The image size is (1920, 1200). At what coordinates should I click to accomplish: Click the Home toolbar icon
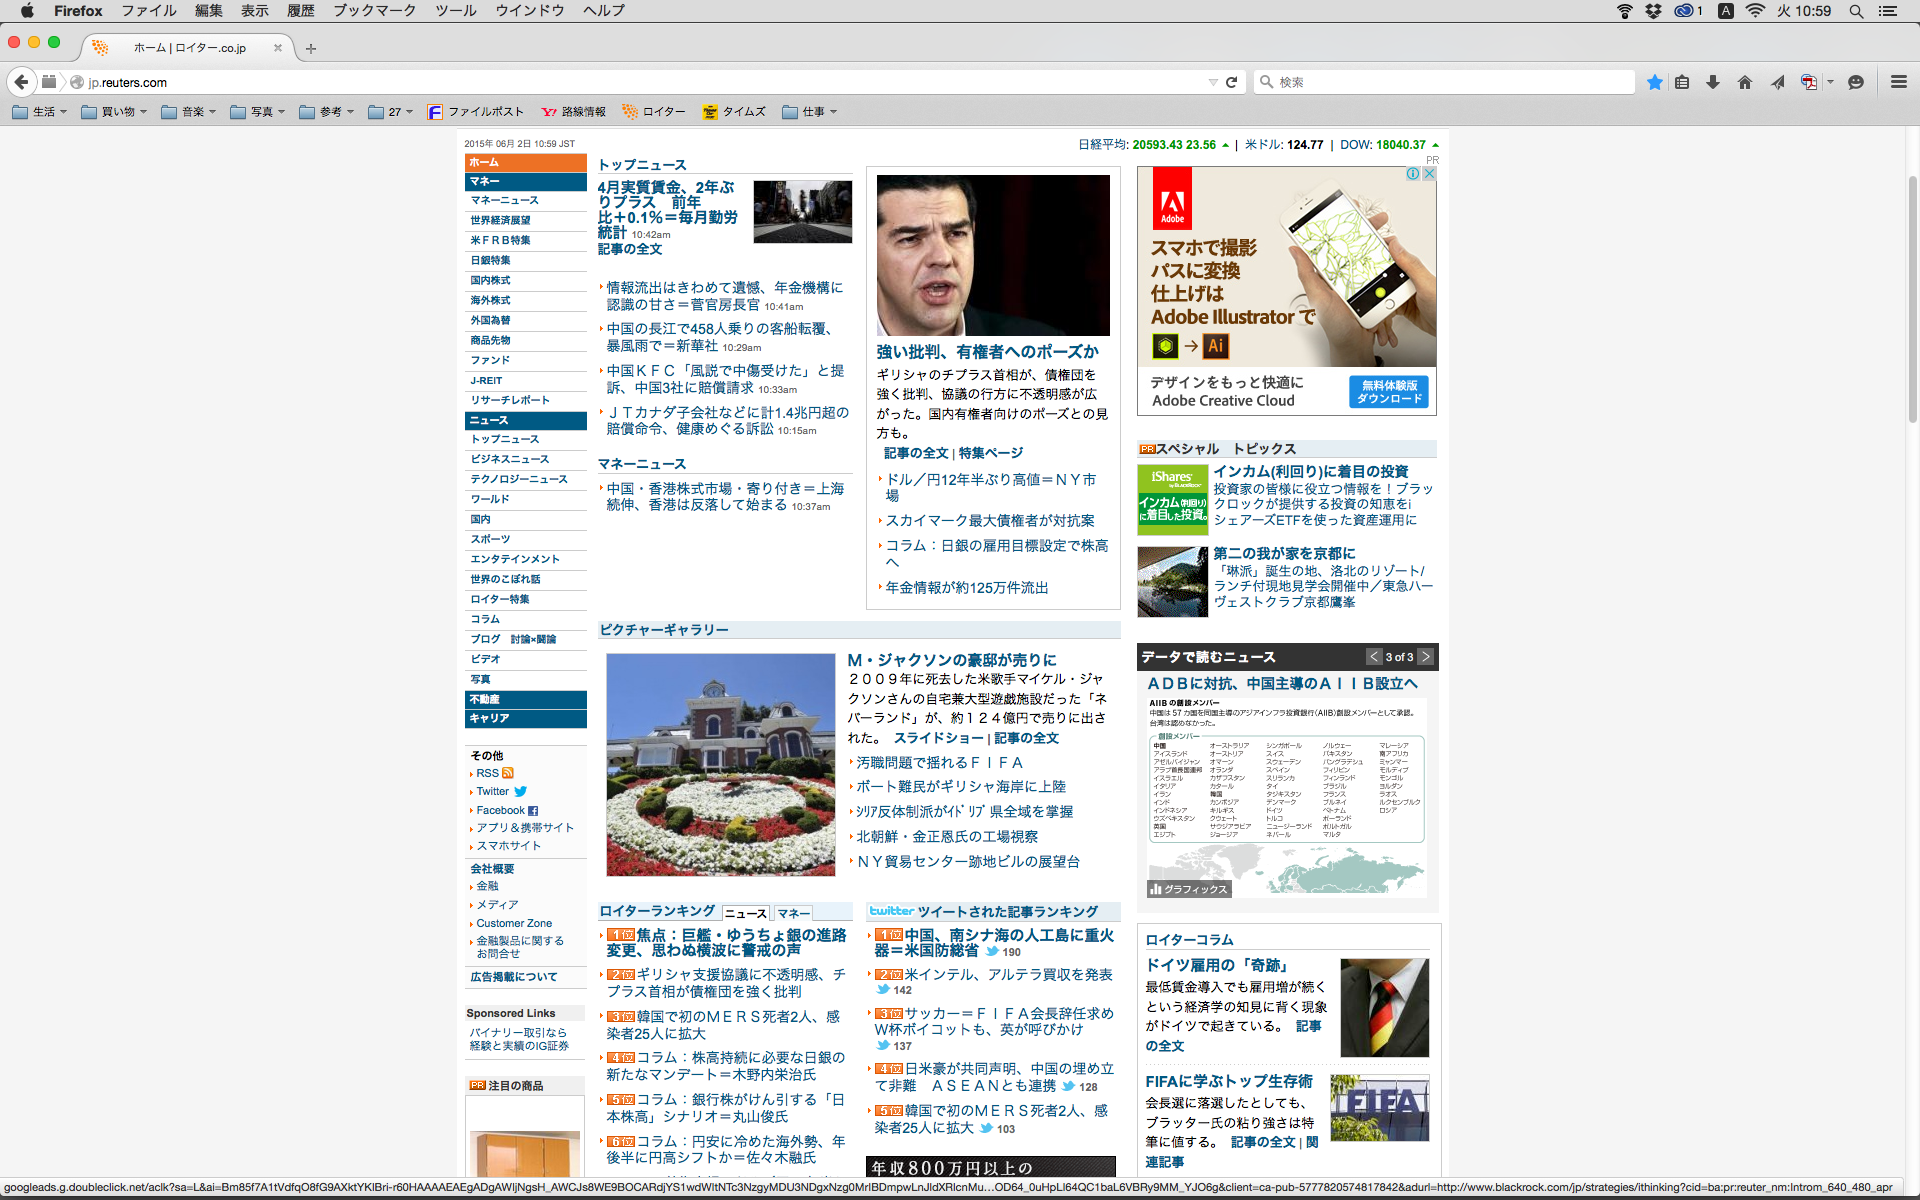(1745, 82)
